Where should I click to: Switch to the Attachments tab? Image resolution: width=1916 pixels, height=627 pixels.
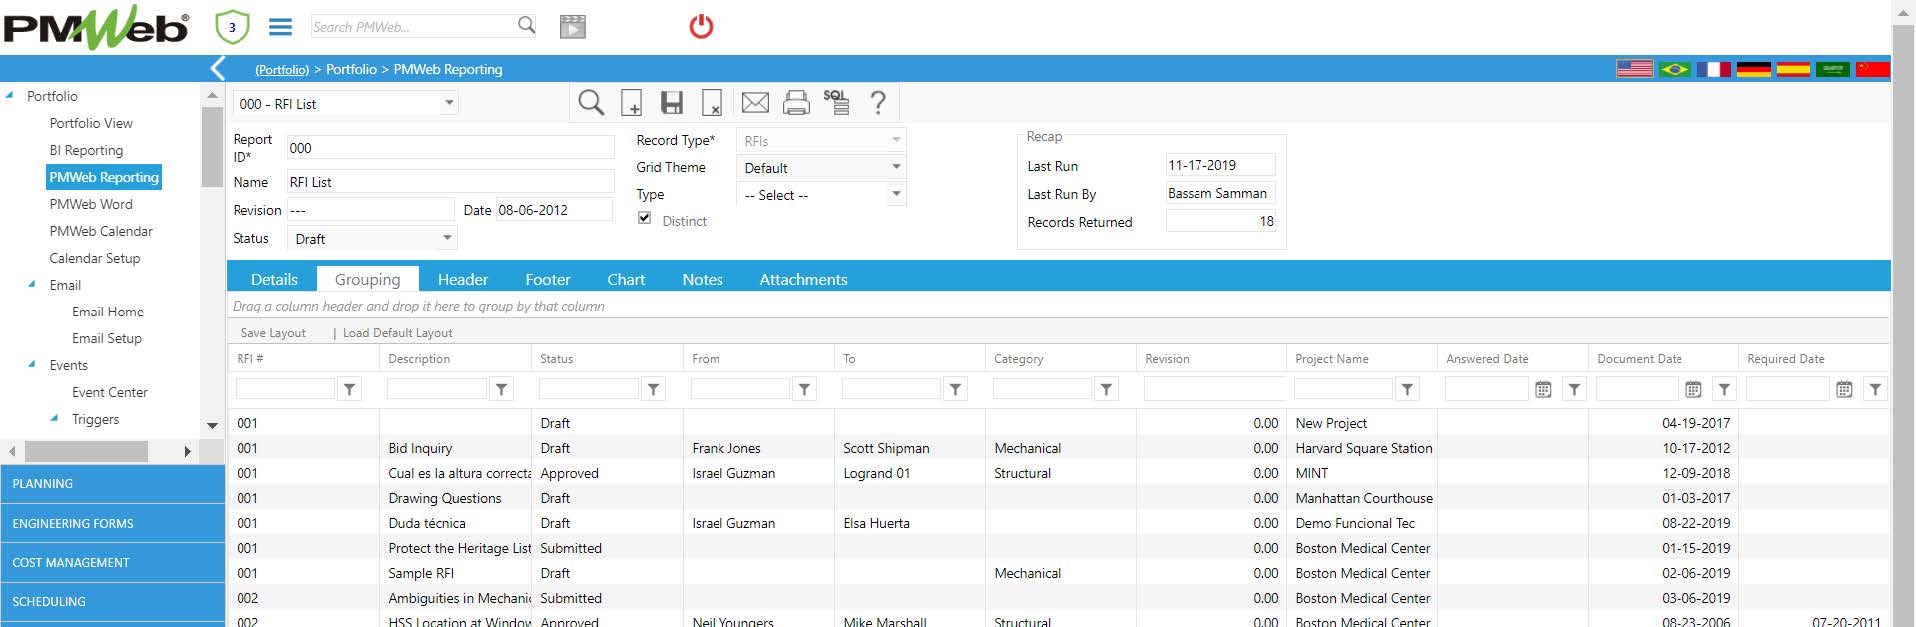803,279
